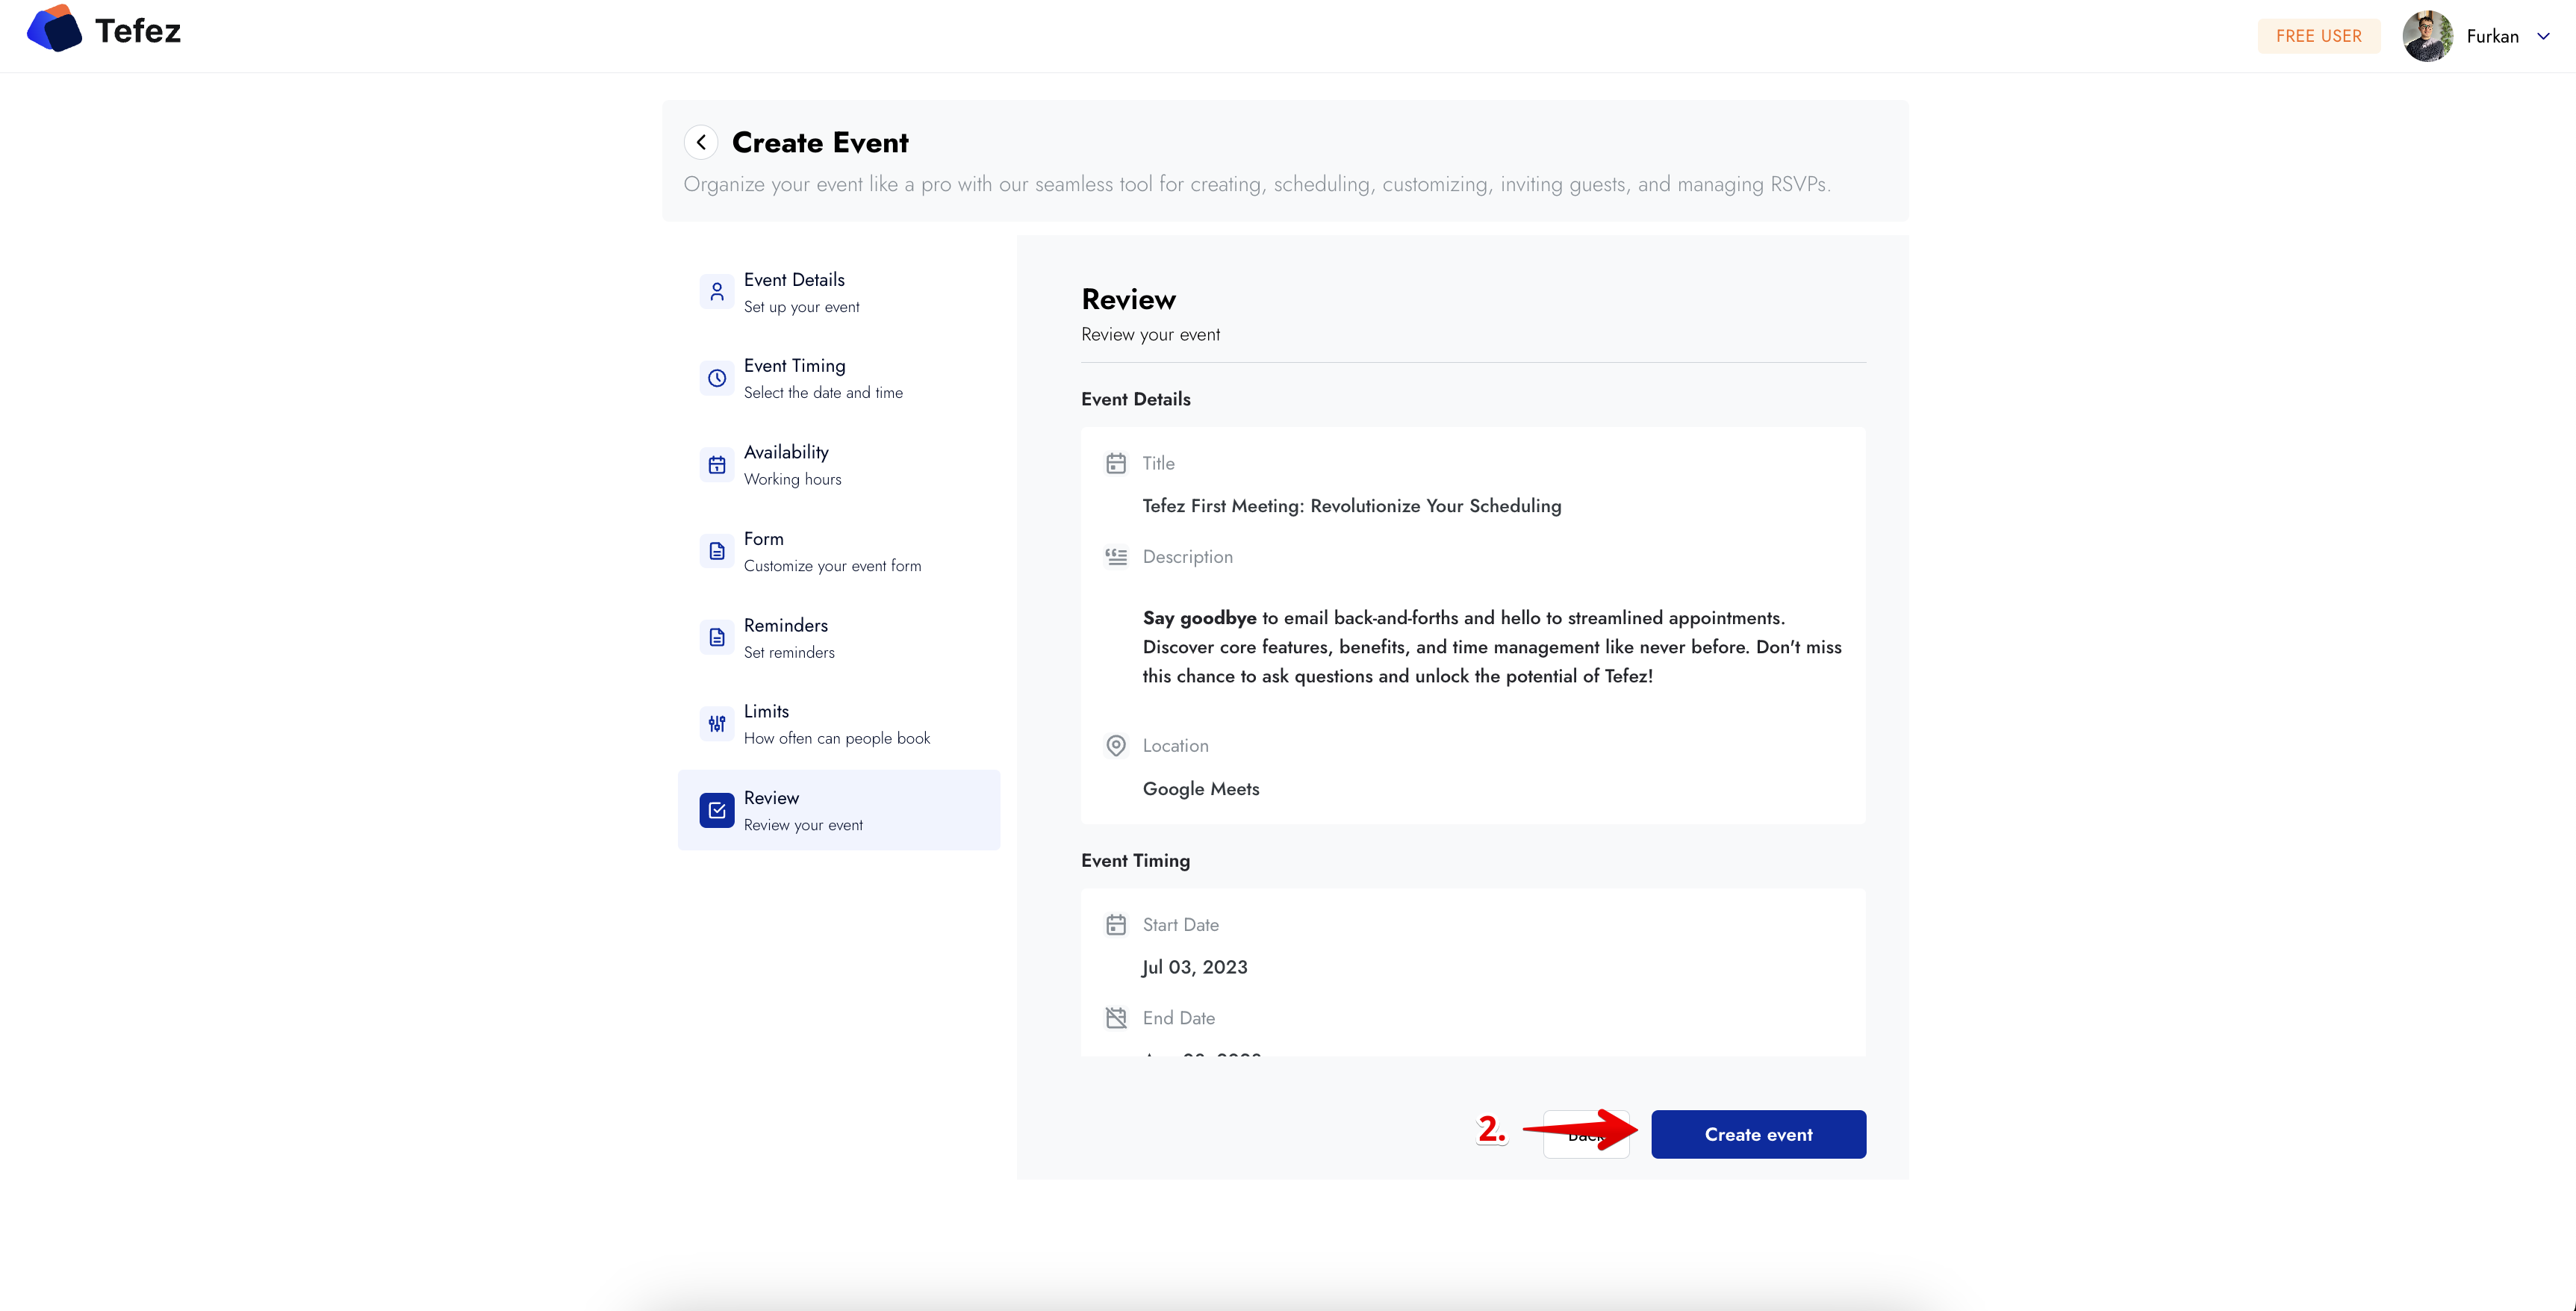Image resolution: width=2576 pixels, height=1311 pixels.
Task: Click the Location pin icon
Action: [1116, 746]
